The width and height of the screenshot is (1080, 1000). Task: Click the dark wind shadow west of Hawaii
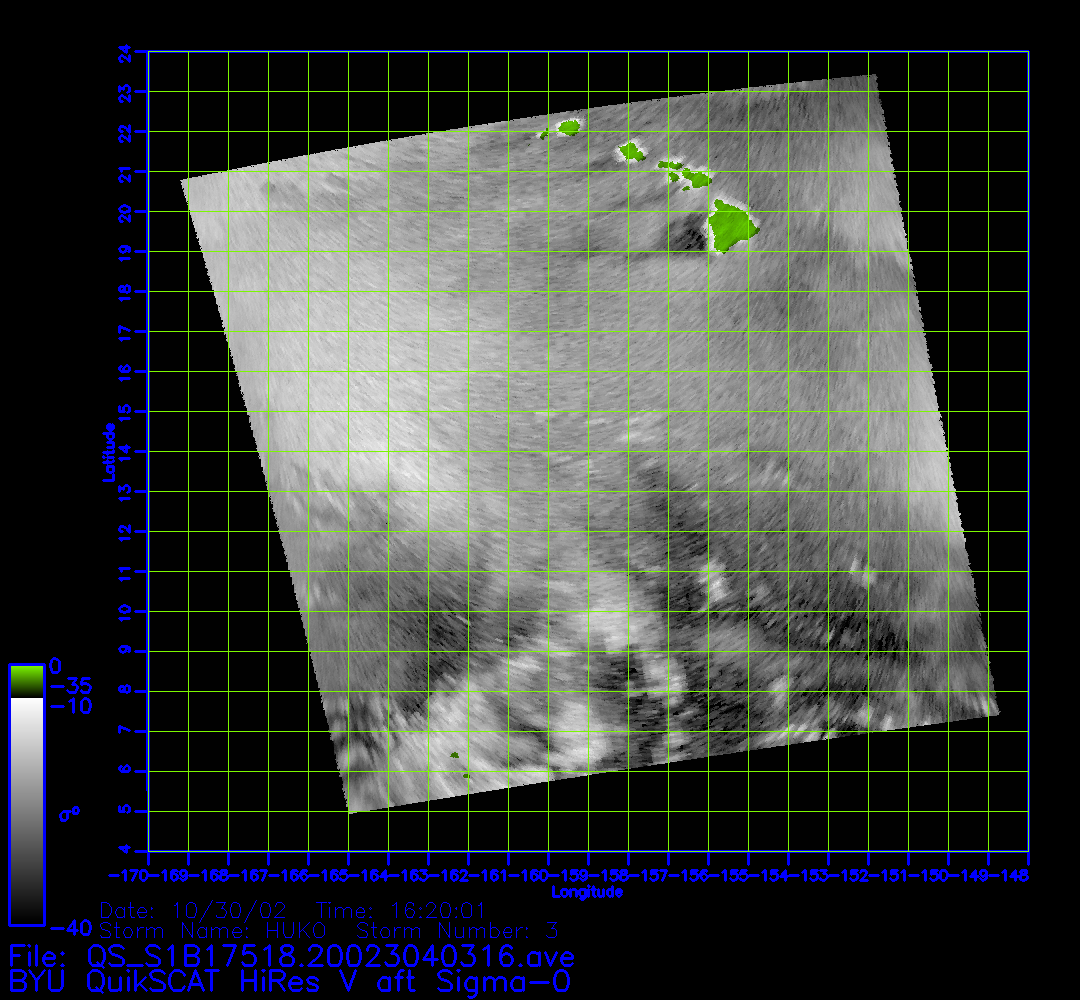tap(688, 237)
